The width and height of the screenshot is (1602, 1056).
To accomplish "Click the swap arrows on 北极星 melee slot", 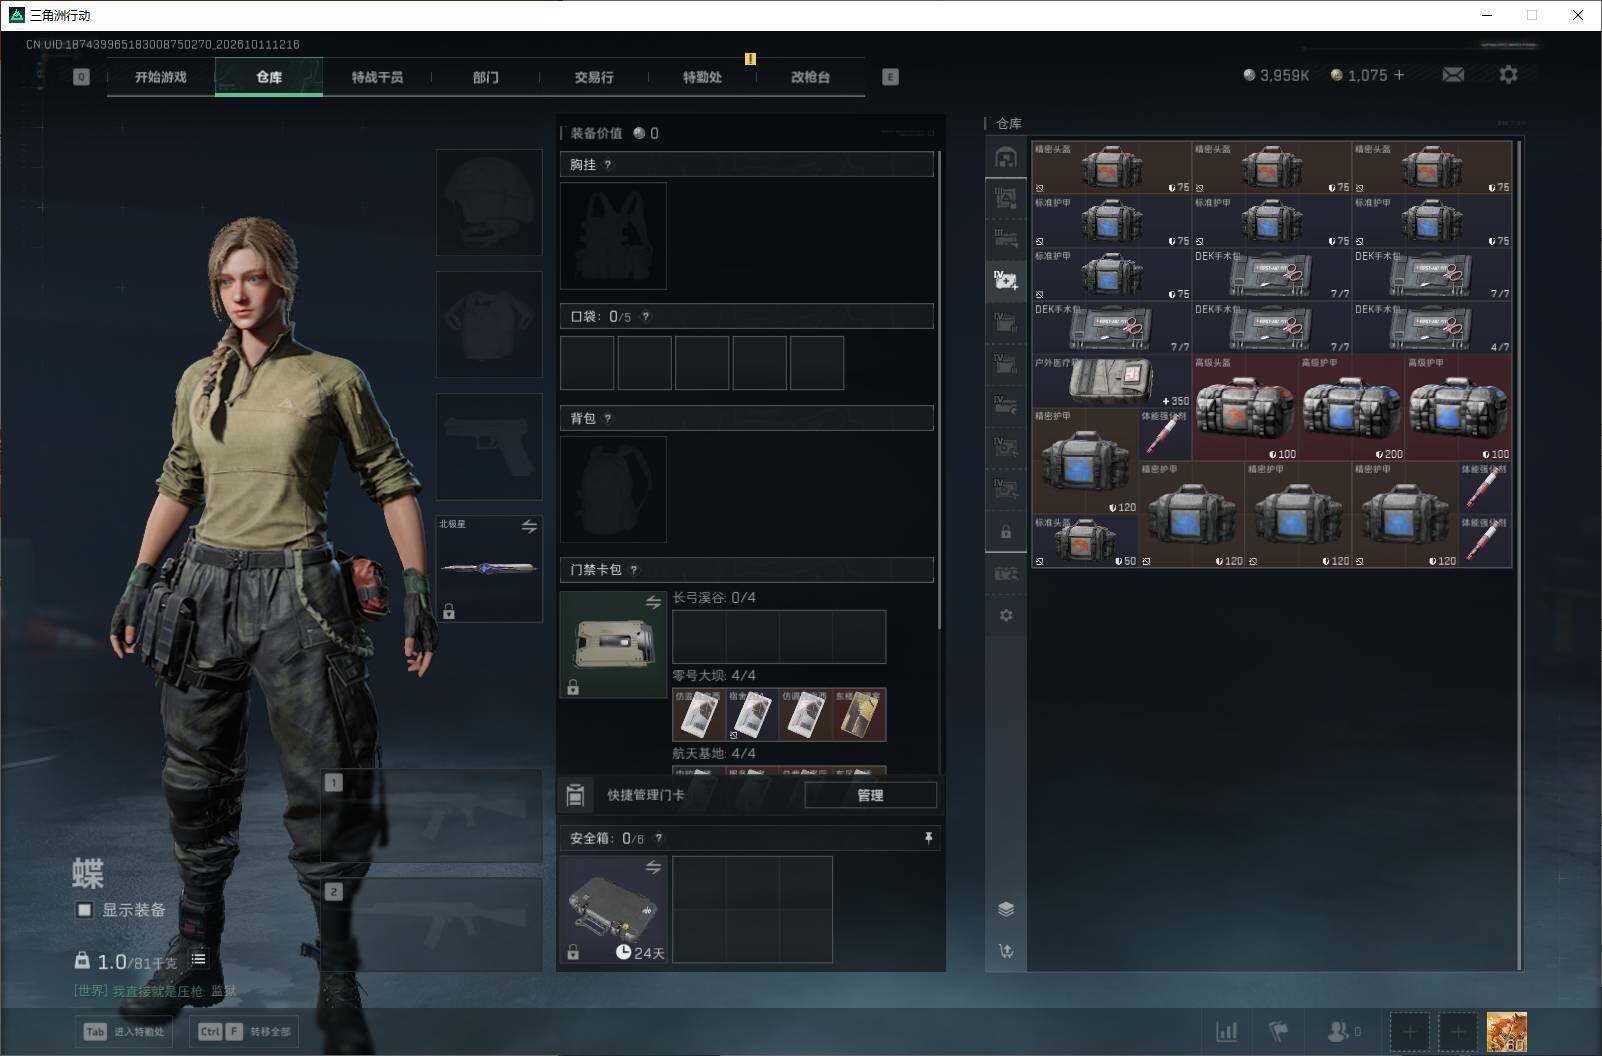I will click(x=529, y=526).
